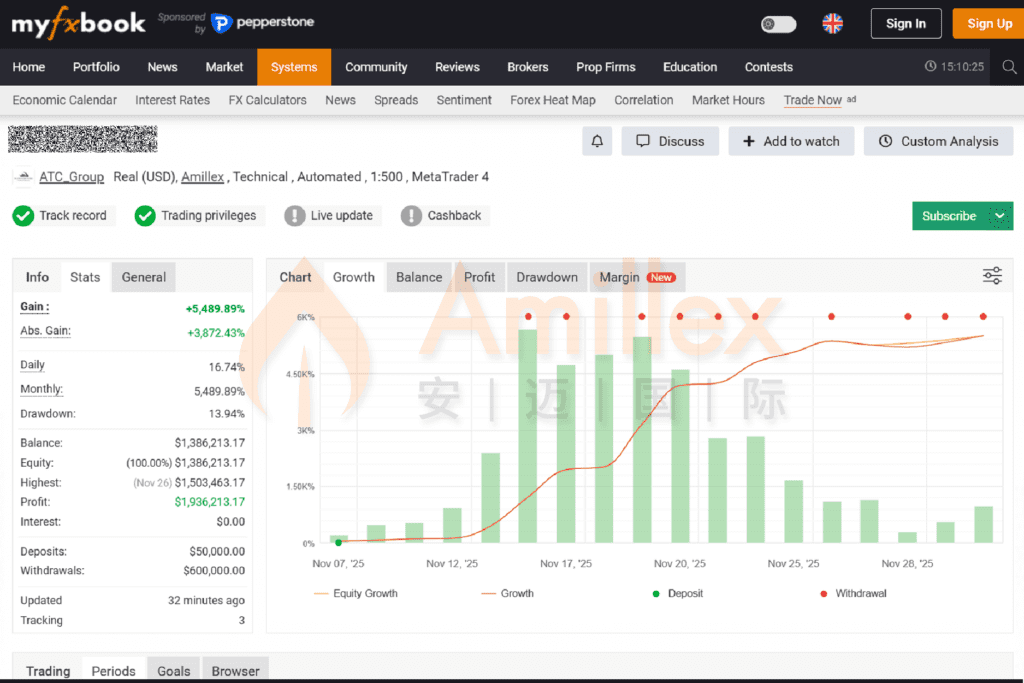Open the Systems navigation menu
1024x683 pixels.
tap(294, 67)
